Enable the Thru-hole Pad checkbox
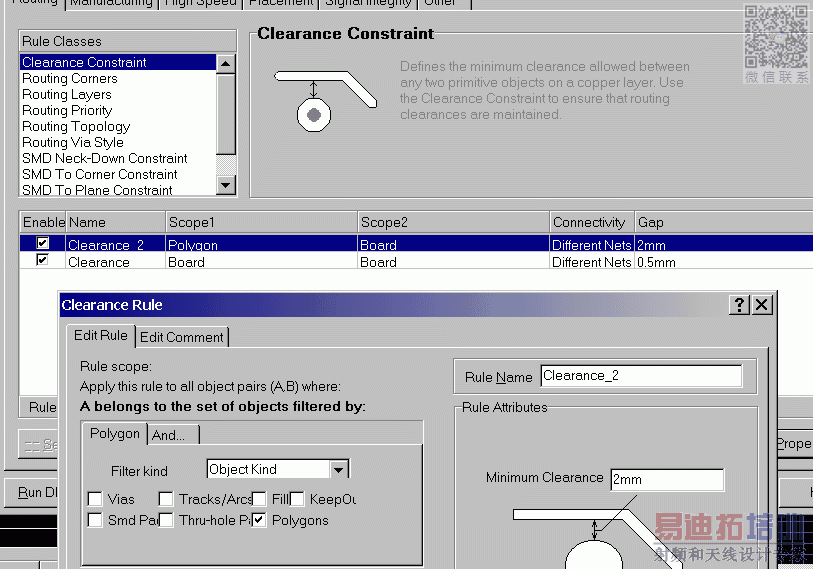The image size is (813, 569). [166, 520]
